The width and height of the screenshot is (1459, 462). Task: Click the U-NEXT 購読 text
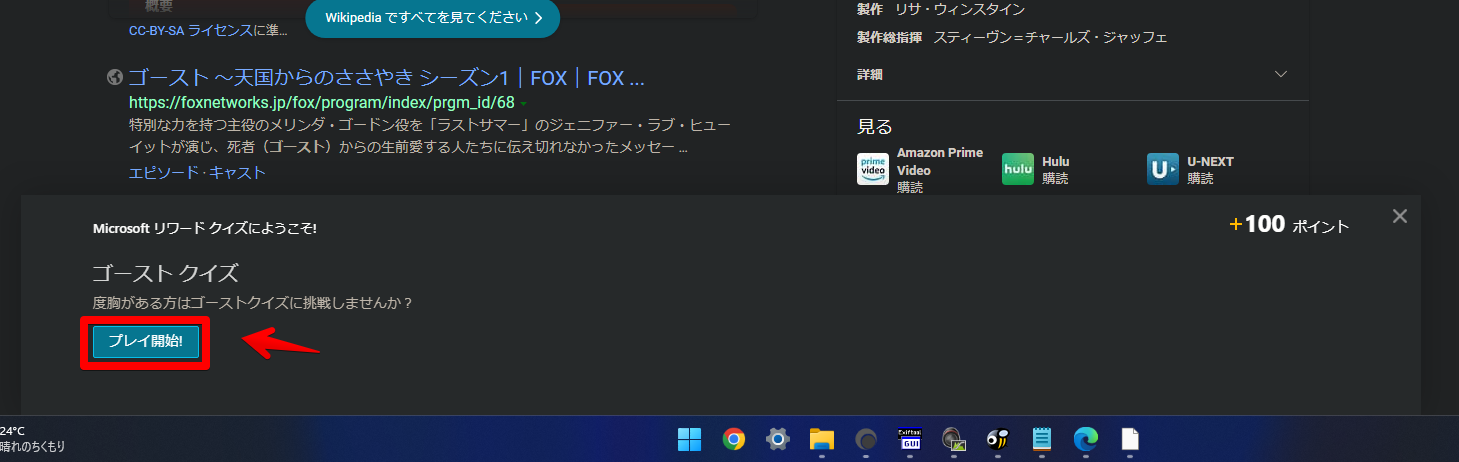click(x=1200, y=178)
